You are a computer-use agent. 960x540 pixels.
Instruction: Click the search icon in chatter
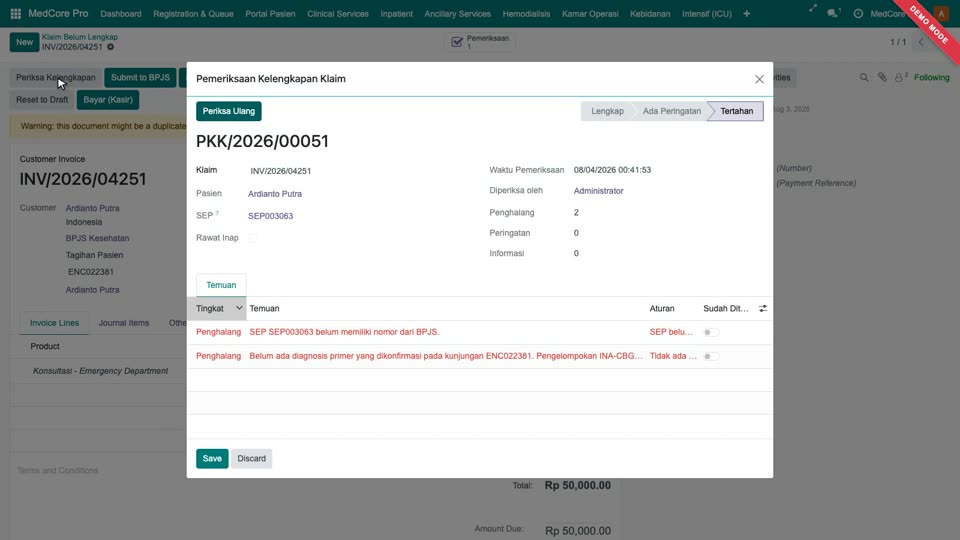point(864,78)
